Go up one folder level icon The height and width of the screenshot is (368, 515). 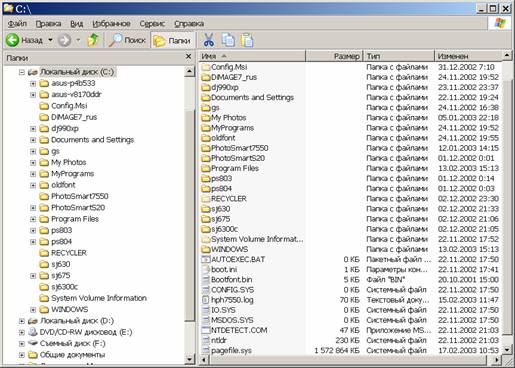[x=93, y=40]
